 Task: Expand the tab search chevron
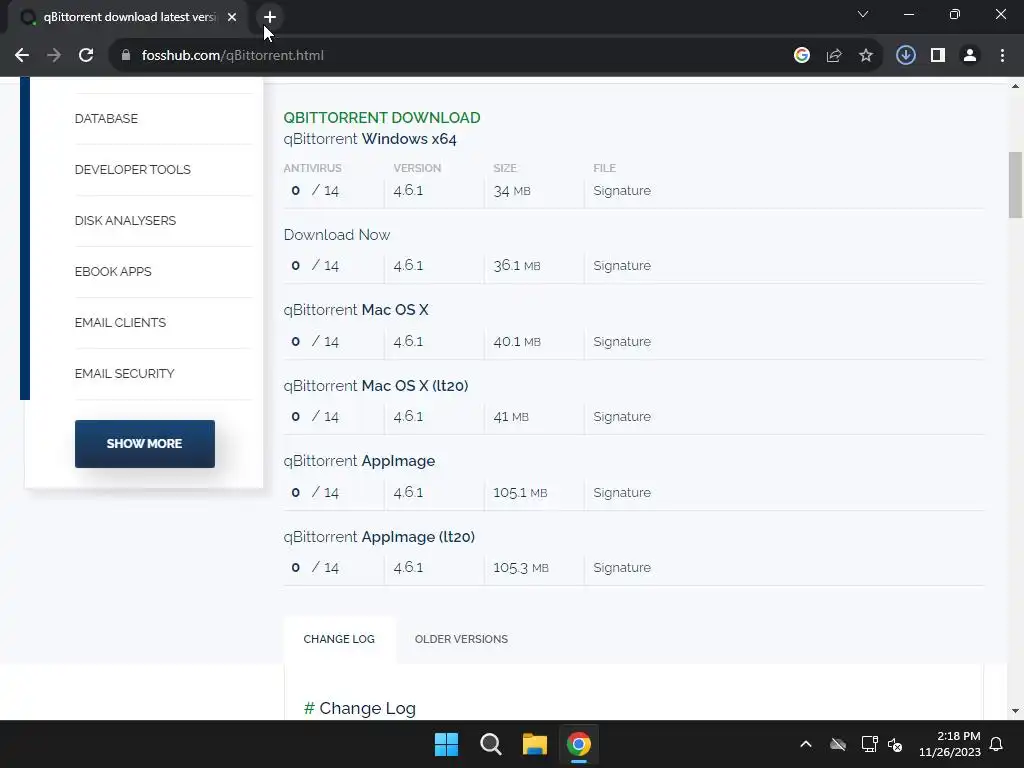click(x=863, y=14)
